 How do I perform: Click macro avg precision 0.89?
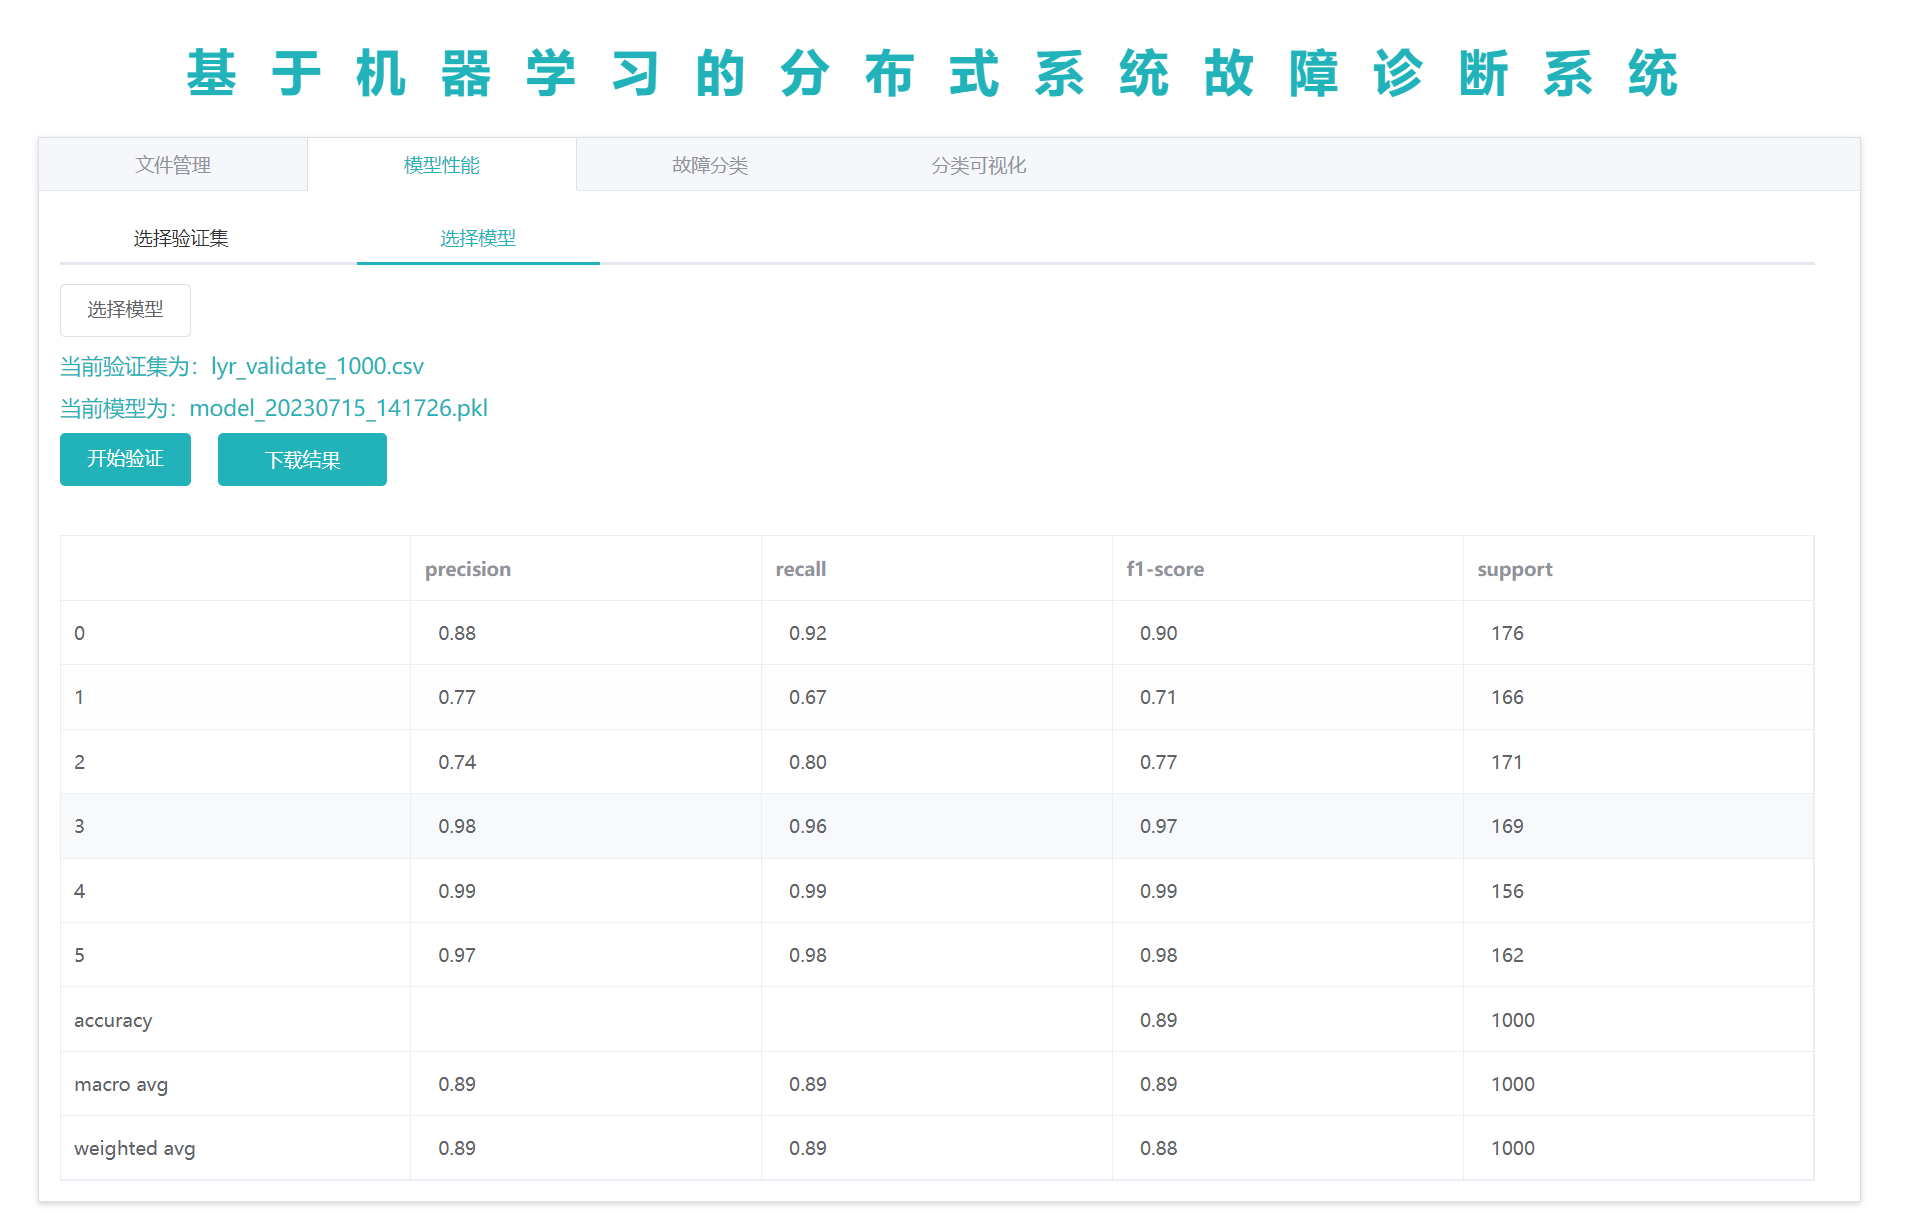457,1084
